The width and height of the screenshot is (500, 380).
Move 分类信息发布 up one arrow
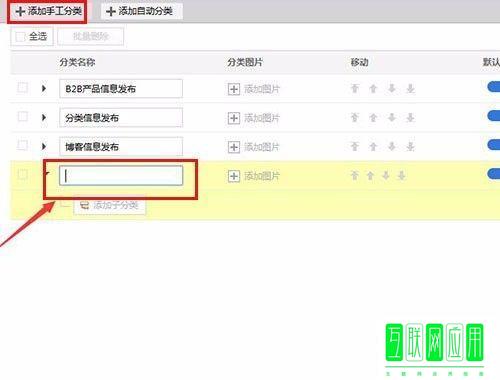(373, 117)
